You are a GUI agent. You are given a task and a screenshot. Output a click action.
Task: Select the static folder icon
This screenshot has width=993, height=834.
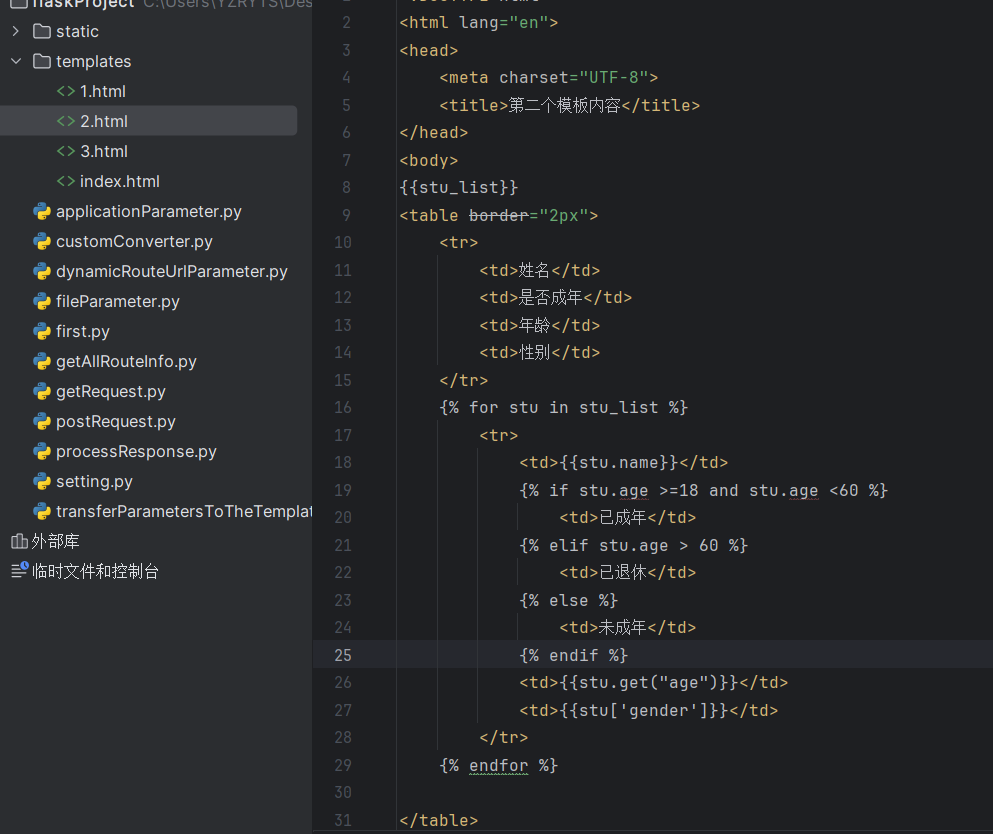(42, 31)
